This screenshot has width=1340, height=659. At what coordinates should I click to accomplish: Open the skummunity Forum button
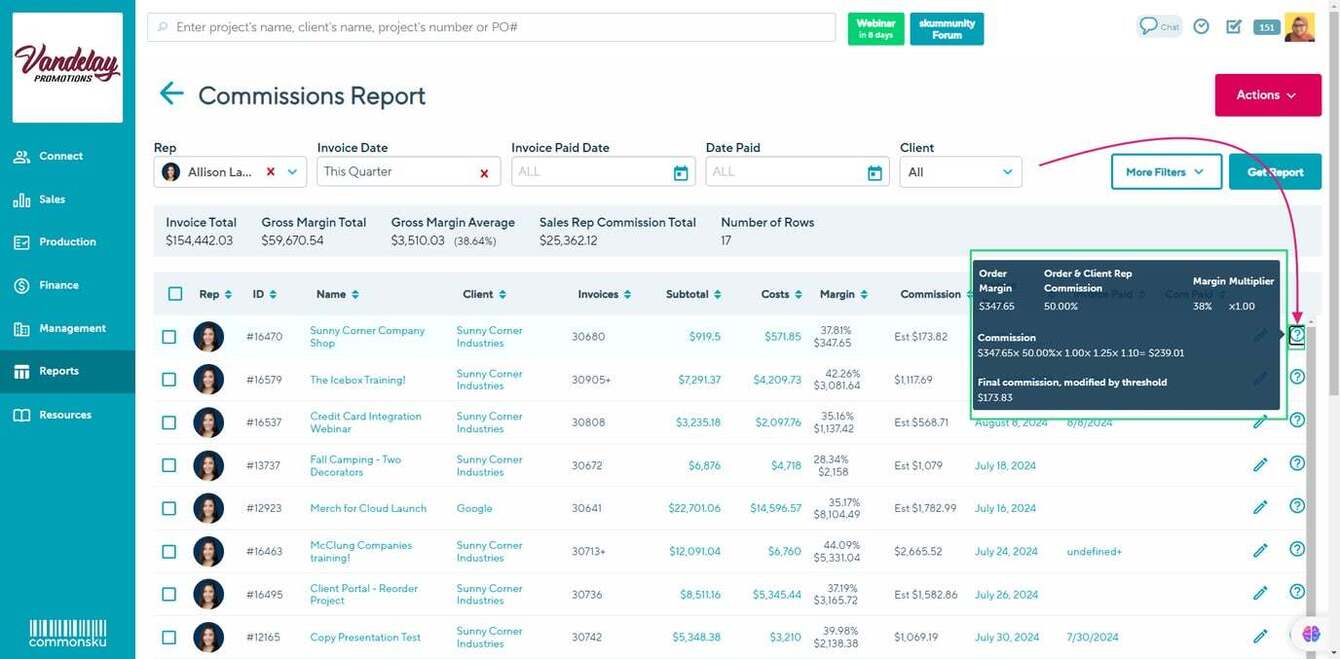coord(946,29)
